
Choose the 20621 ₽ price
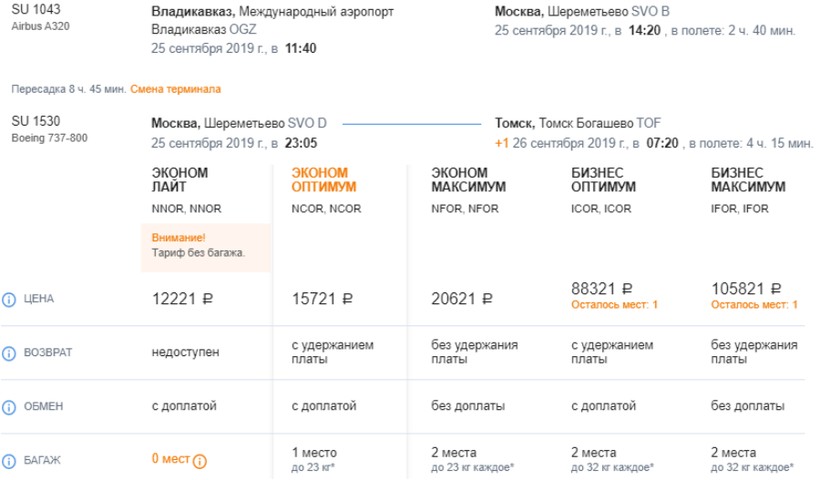pyautogui.click(x=462, y=298)
